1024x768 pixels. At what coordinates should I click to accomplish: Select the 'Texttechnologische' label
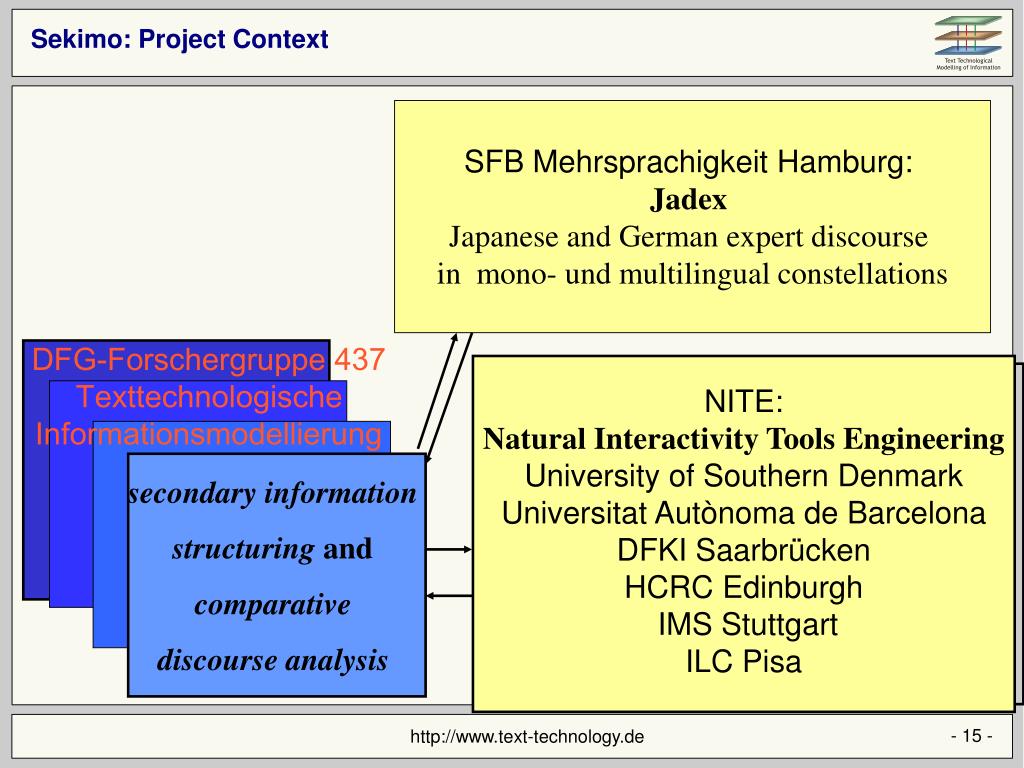point(209,397)
